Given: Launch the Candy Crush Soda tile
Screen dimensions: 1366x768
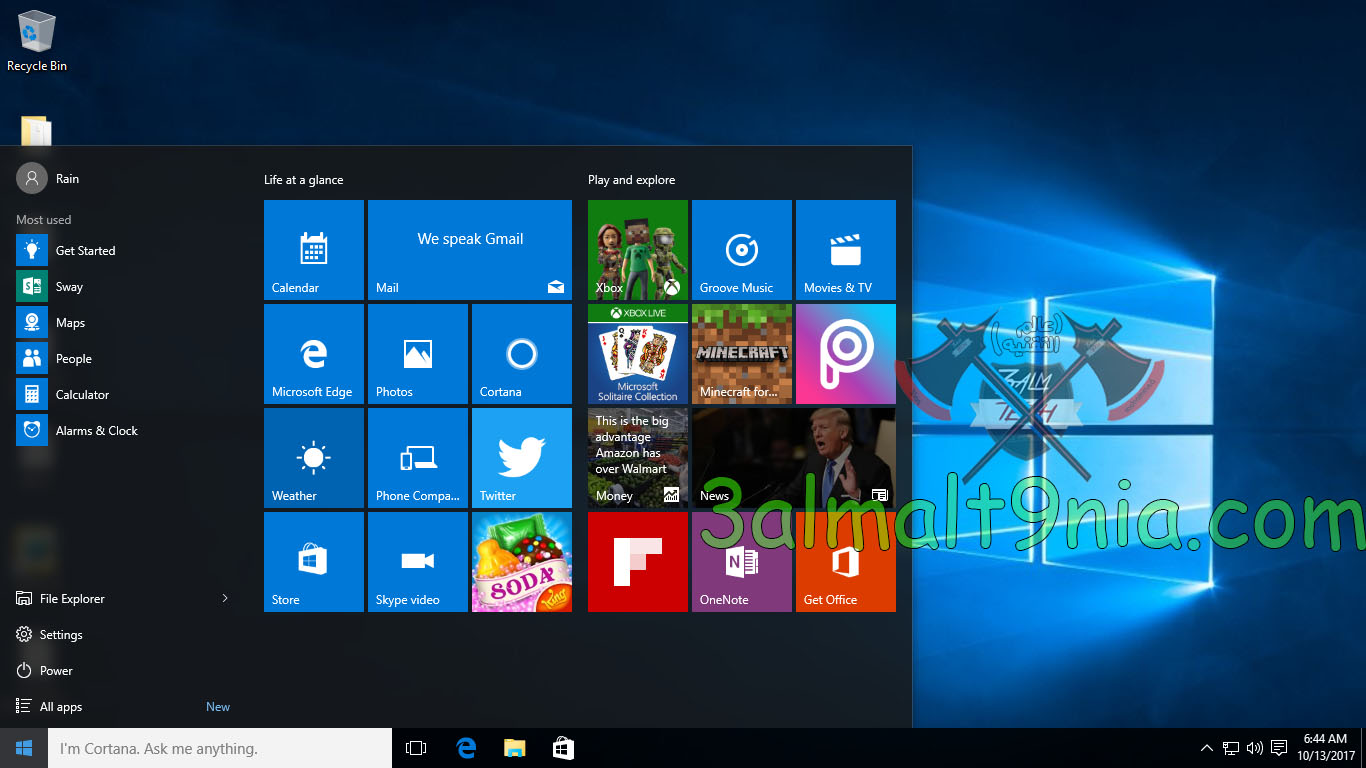Looking at the screenshot, I should click(522, 562).
